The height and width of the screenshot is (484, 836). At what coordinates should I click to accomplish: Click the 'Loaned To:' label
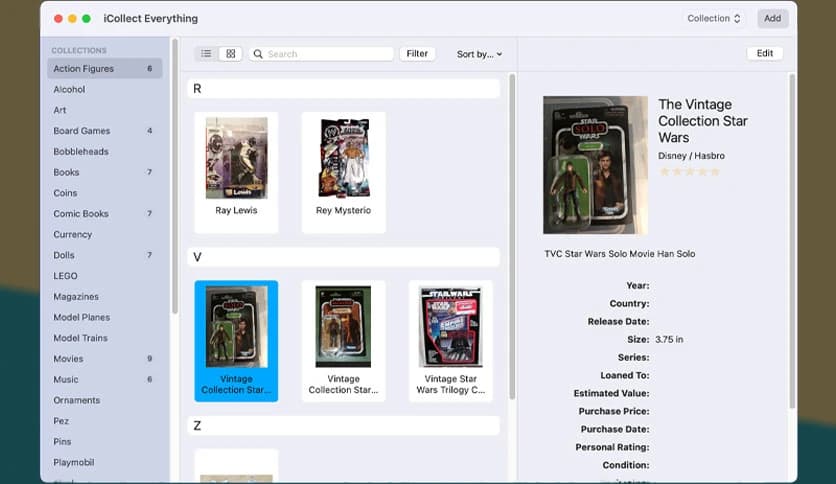click(x=625, y=375)
